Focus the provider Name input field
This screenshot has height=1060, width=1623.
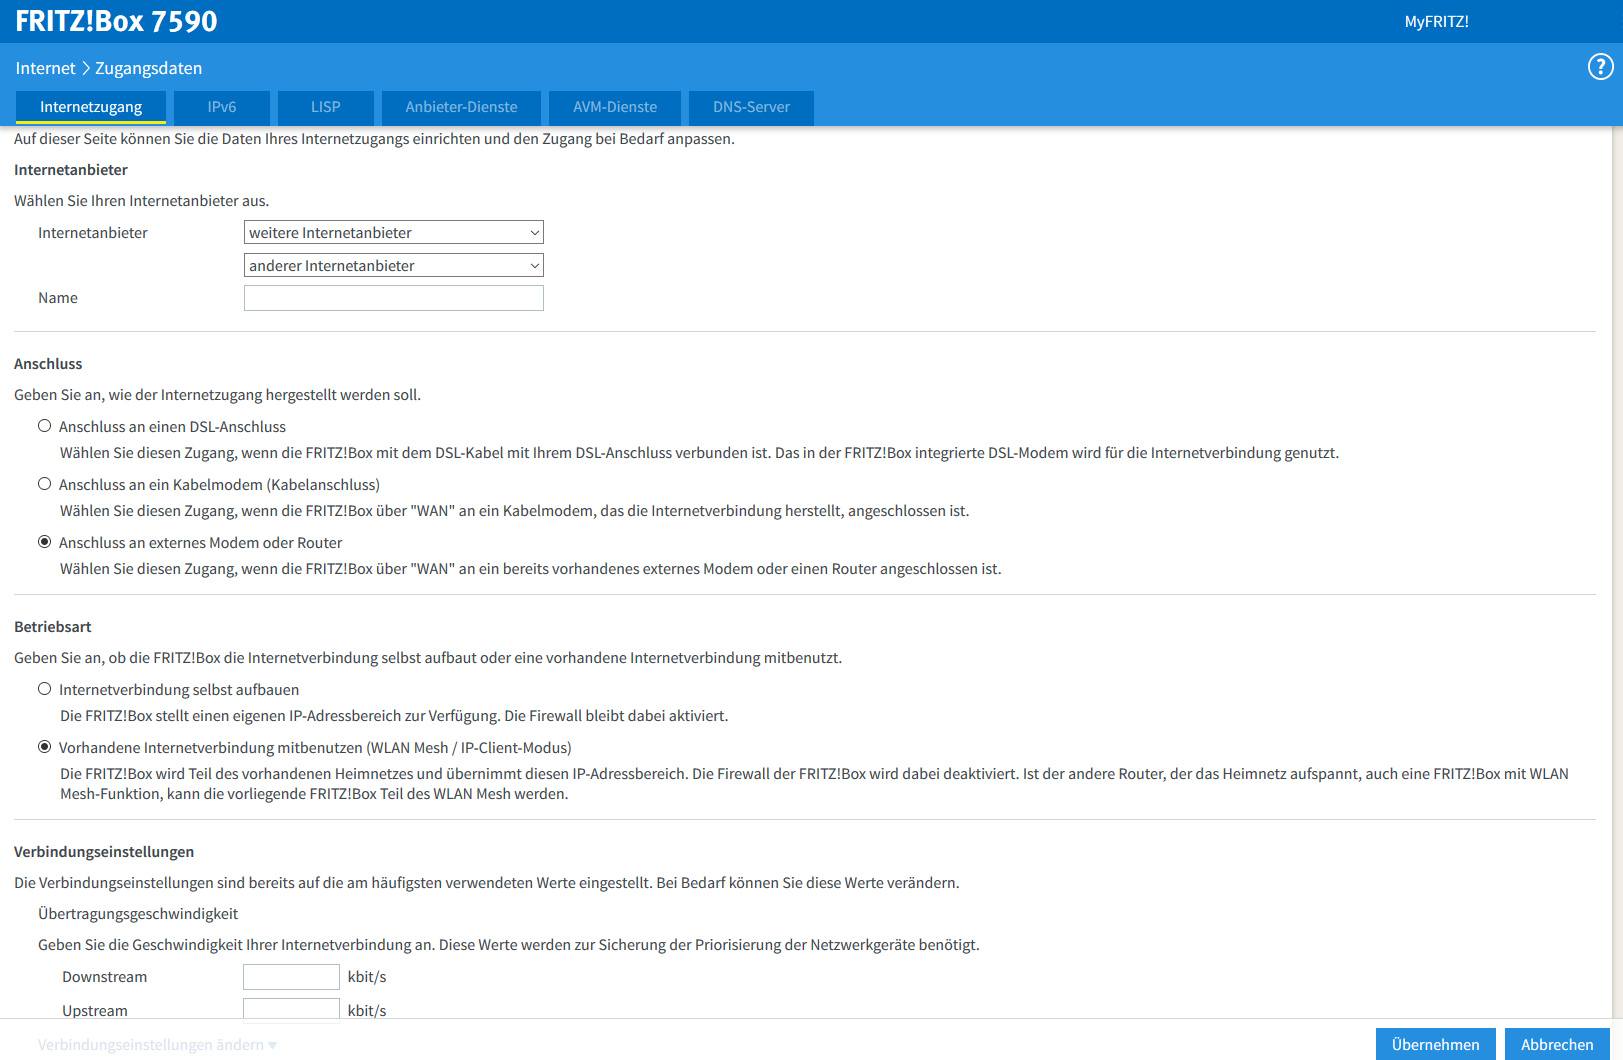click(x=394, y=298)
